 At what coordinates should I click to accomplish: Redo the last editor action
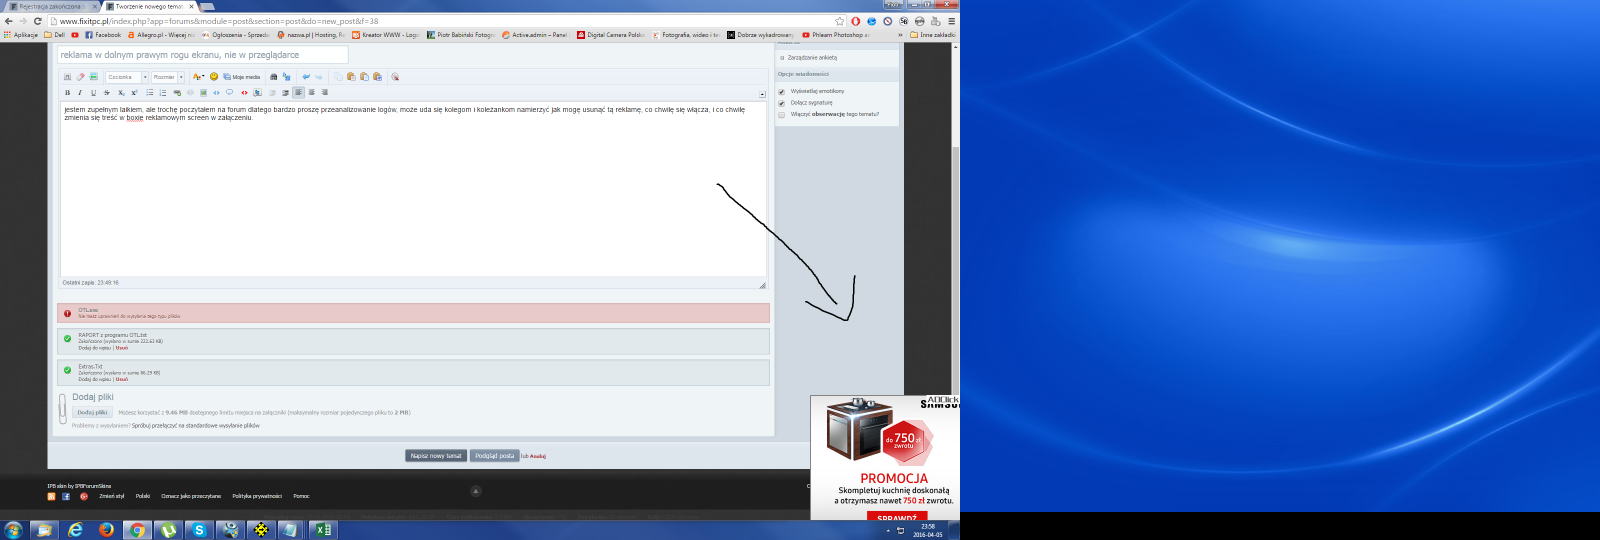319,76
